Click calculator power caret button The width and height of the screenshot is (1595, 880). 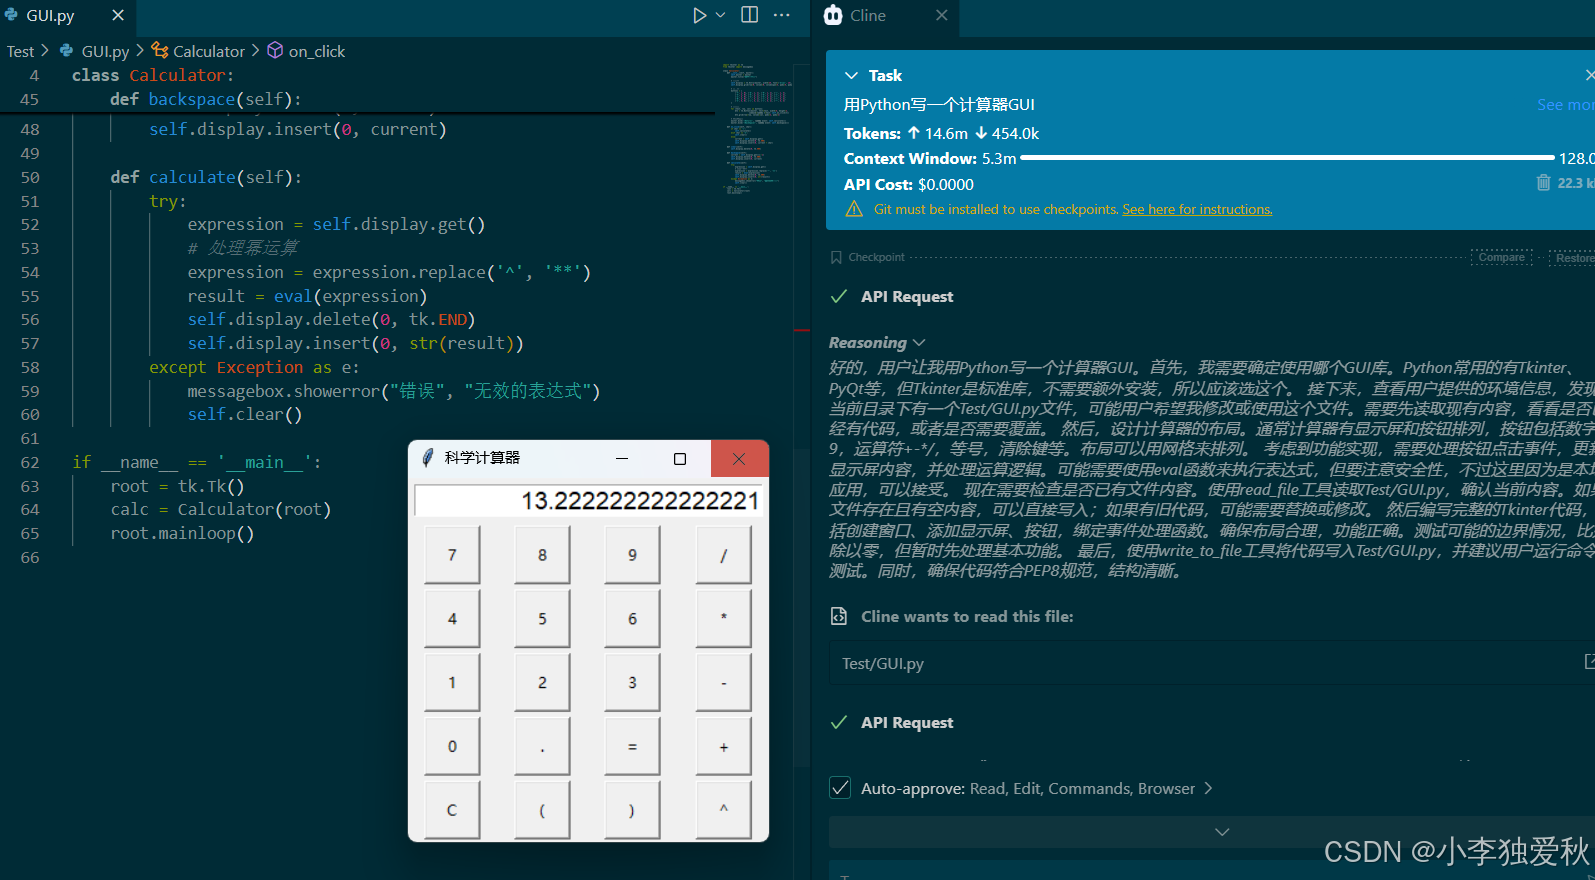723,811
